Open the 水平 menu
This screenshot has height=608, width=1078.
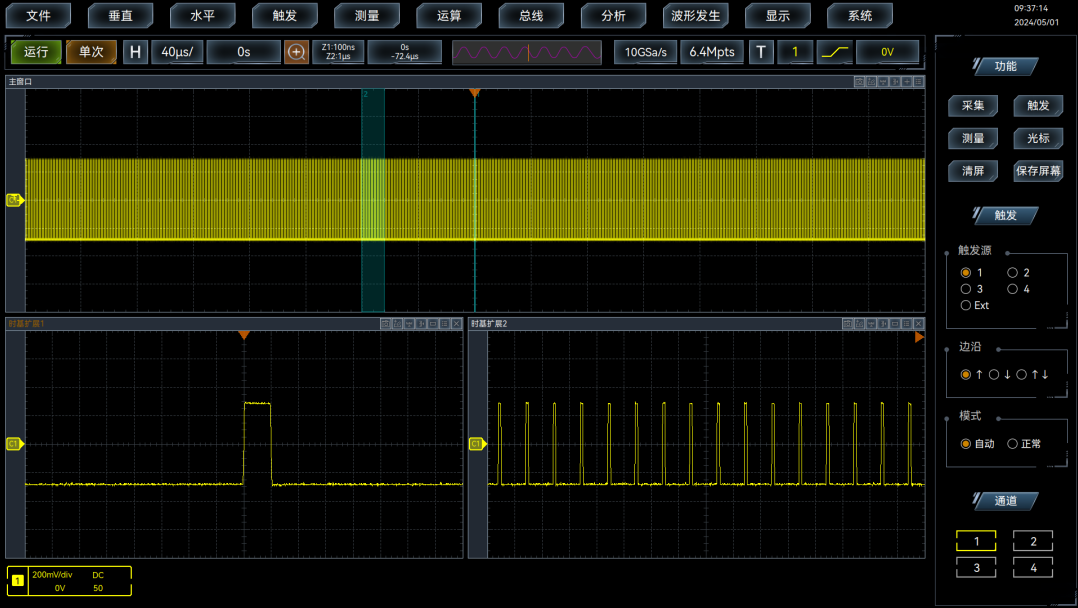(202, 15)
